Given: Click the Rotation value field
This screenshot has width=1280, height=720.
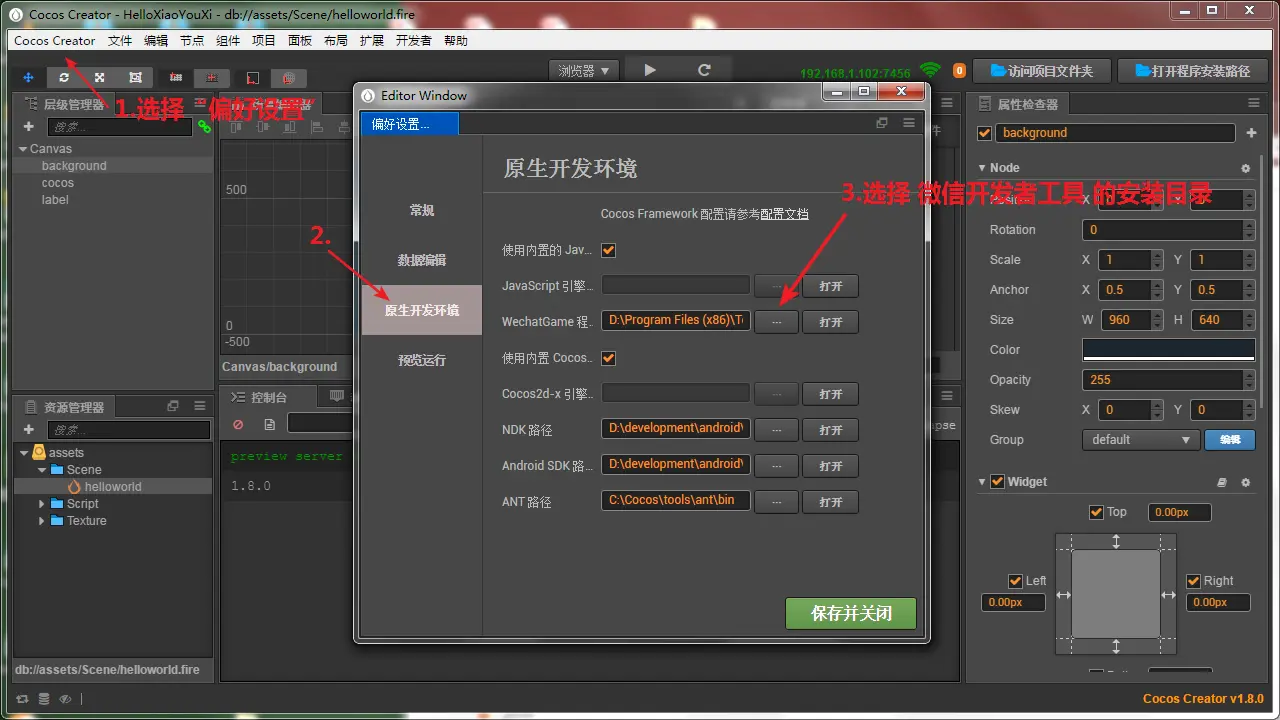Looking at the screenshot, I should tap(1163, 230).
